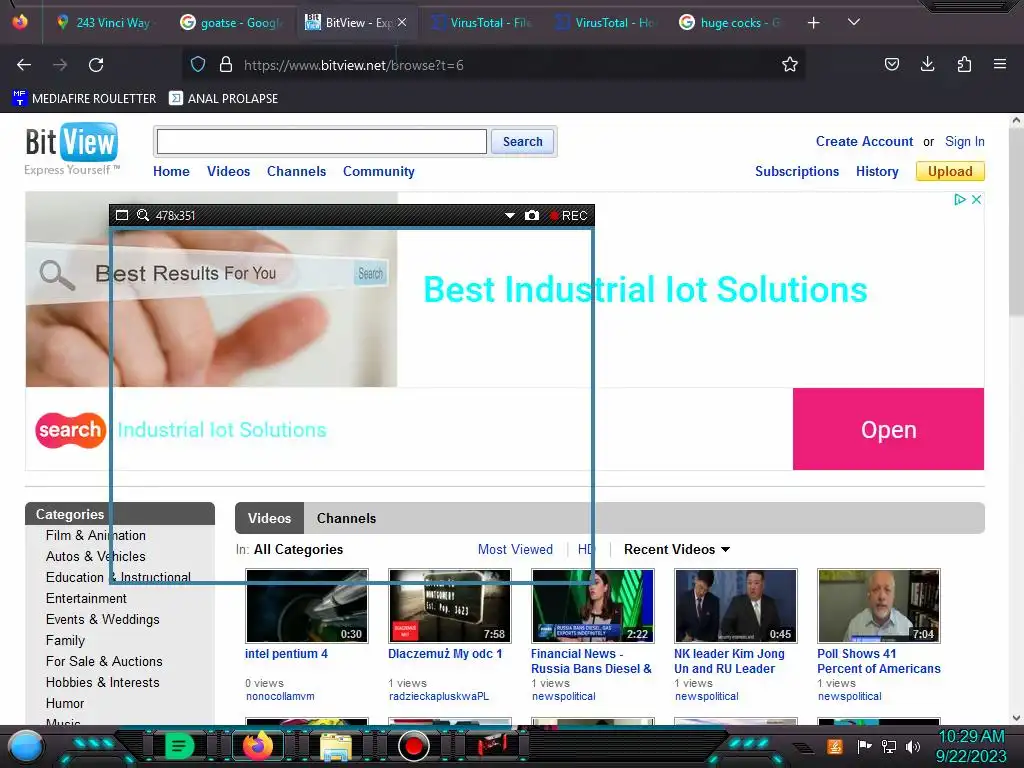Click Create Account link

pos(864,141)
